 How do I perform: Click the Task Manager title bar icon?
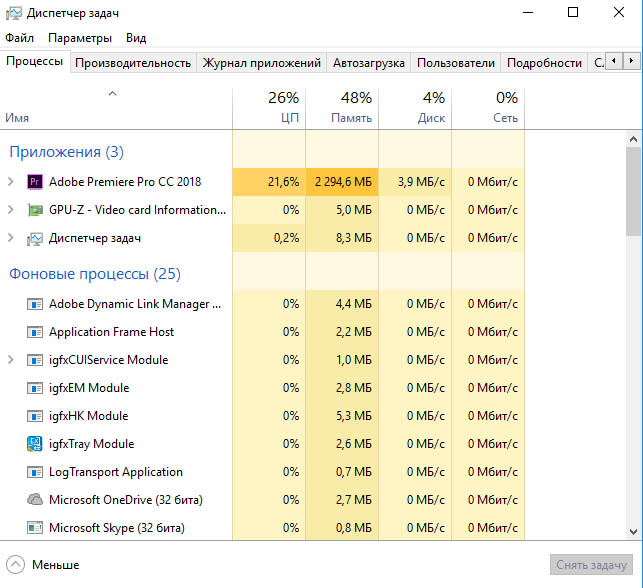click(x=14, y=13)
